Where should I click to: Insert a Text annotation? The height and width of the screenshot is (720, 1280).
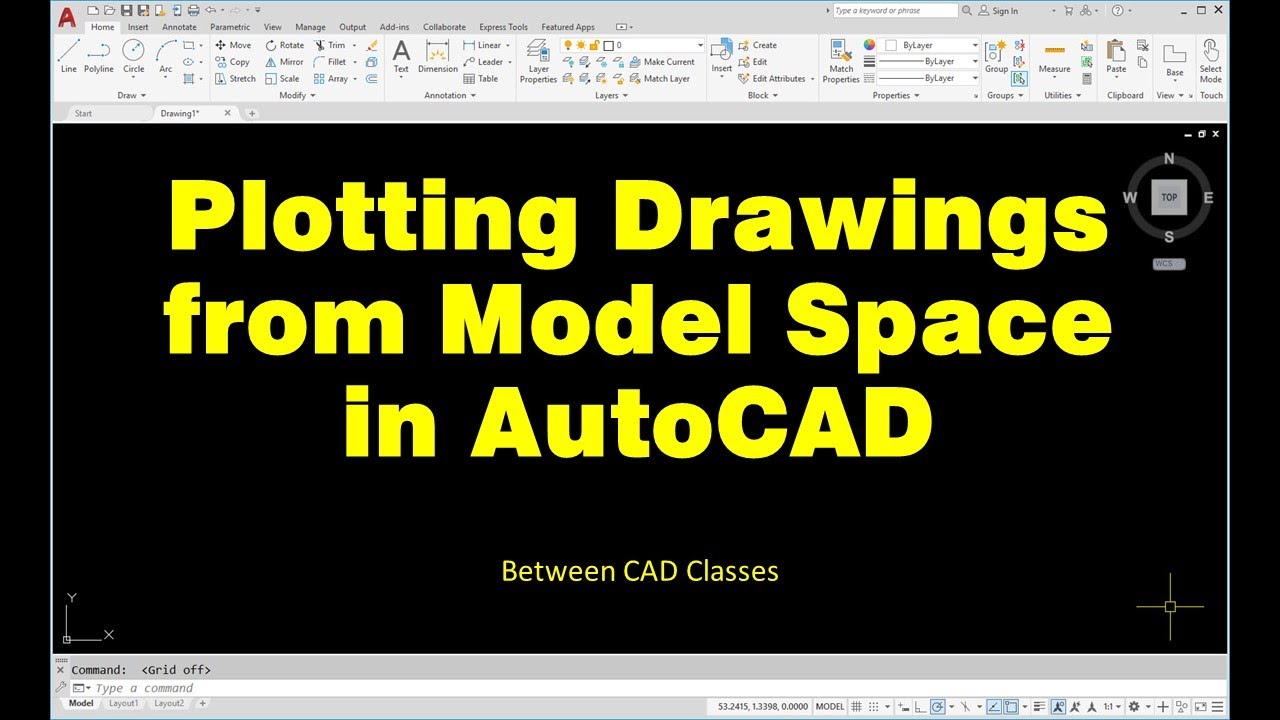[401, 56]
